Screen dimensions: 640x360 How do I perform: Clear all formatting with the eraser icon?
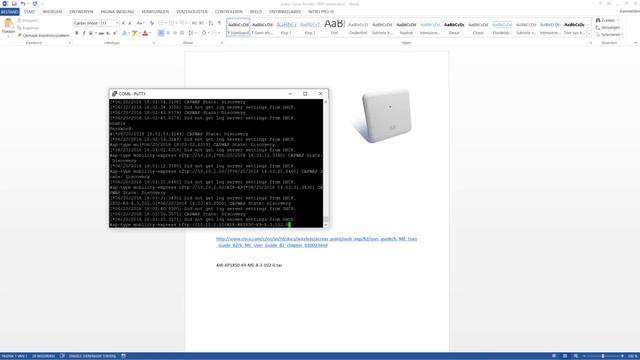[152, 23]
